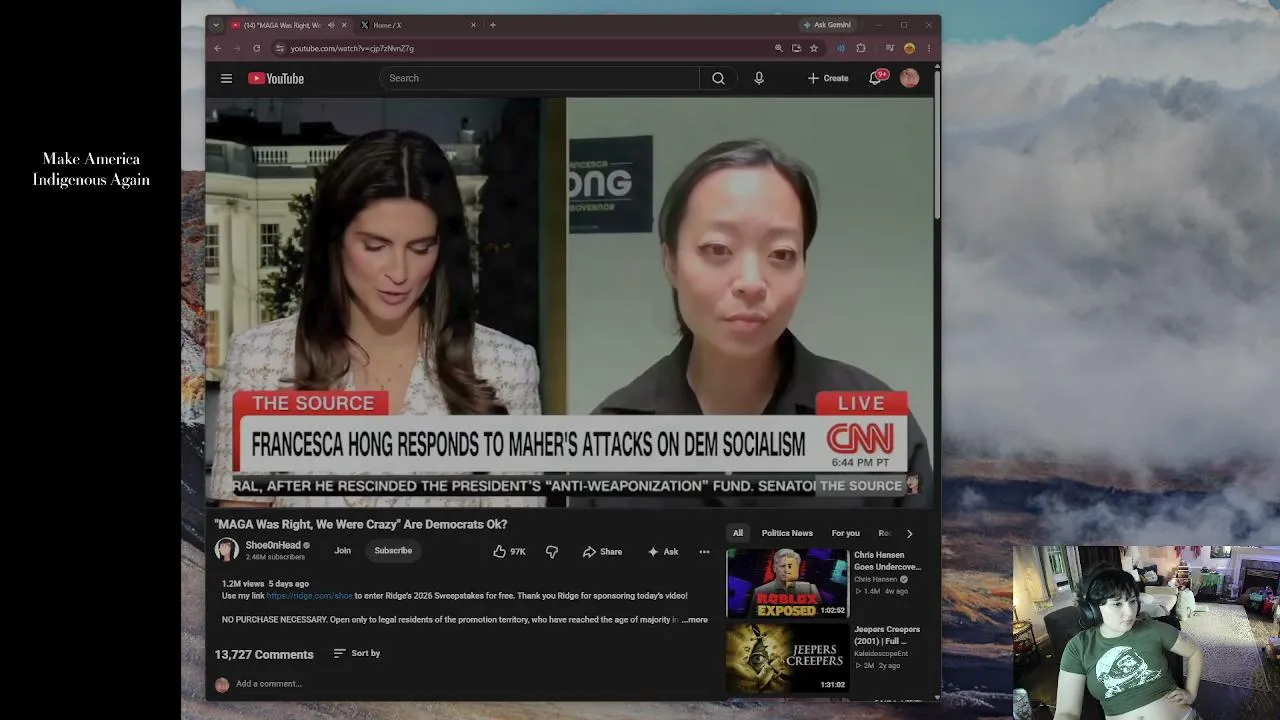Select the For you filter chip
1280x720 pixels.
tap(845, 533)
